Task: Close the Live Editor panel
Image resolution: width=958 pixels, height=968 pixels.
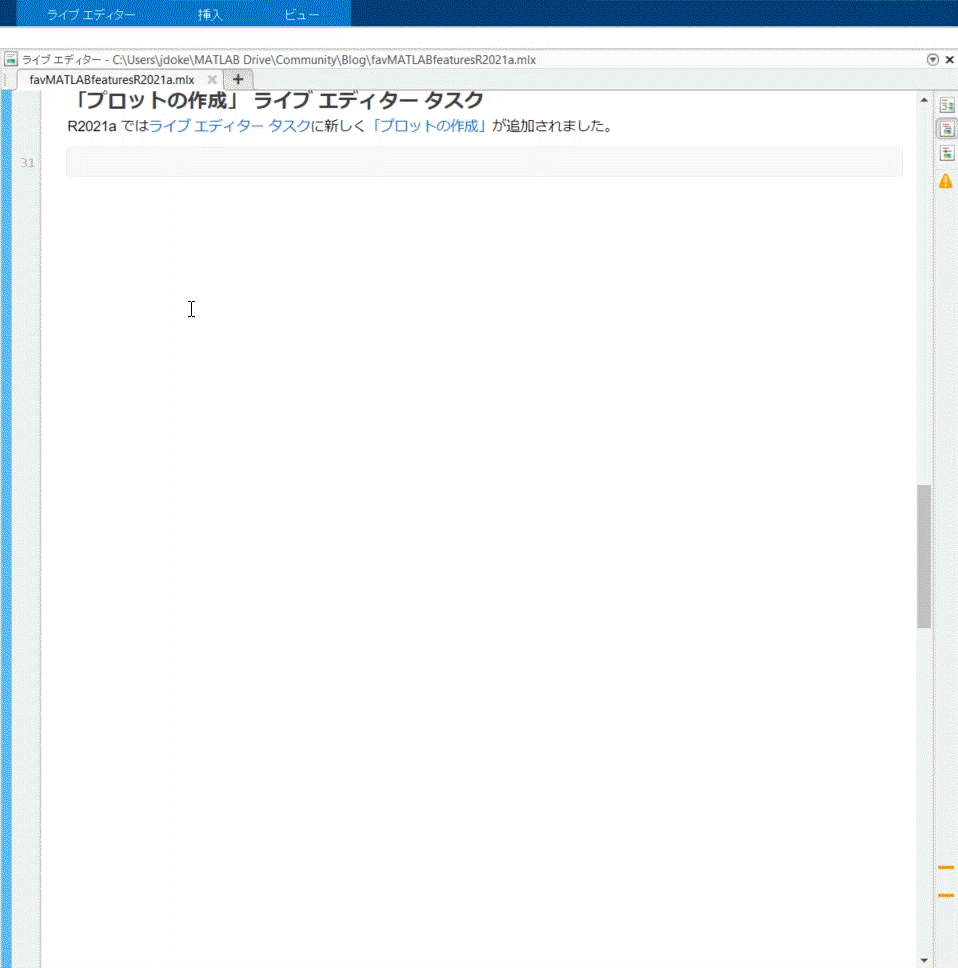Action: [x=948, y=60]
